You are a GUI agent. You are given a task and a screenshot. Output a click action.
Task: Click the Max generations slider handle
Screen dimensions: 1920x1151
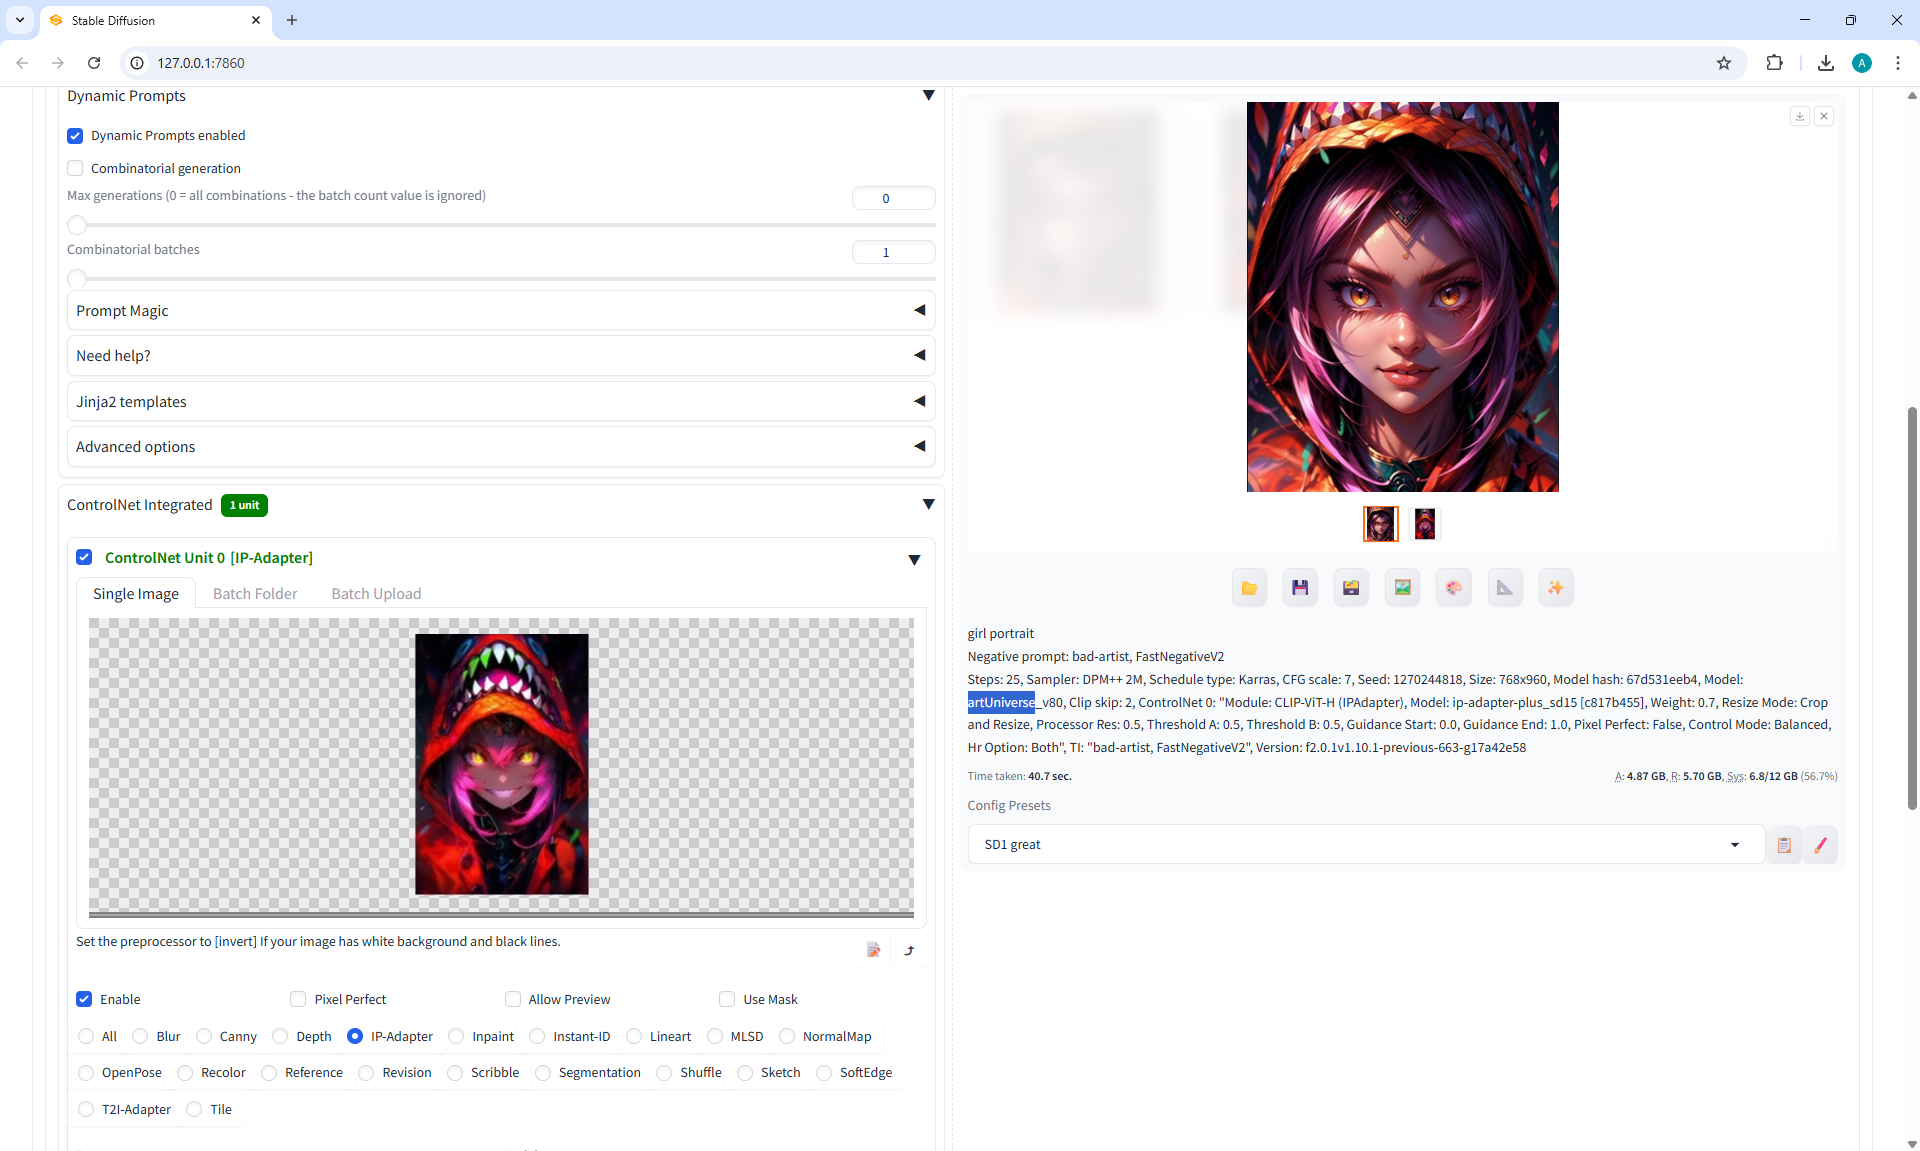click(77, 225)
